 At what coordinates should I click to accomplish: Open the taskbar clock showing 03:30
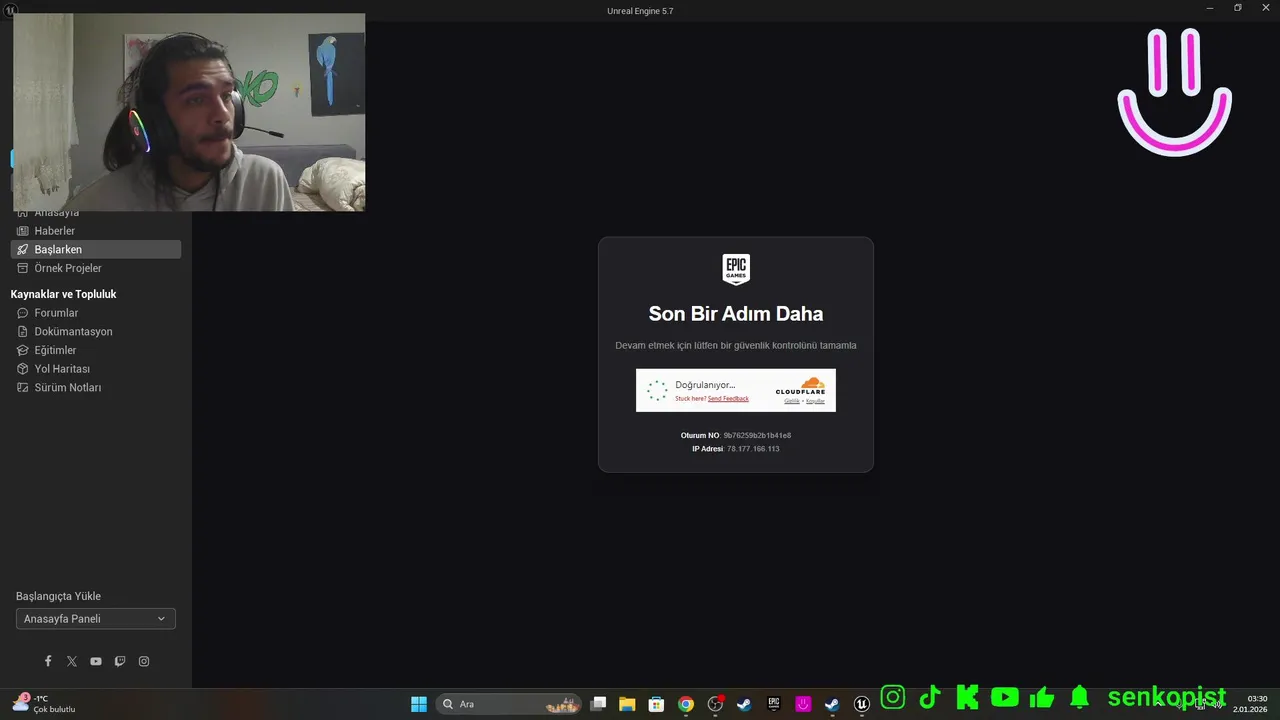[1250, 704]
